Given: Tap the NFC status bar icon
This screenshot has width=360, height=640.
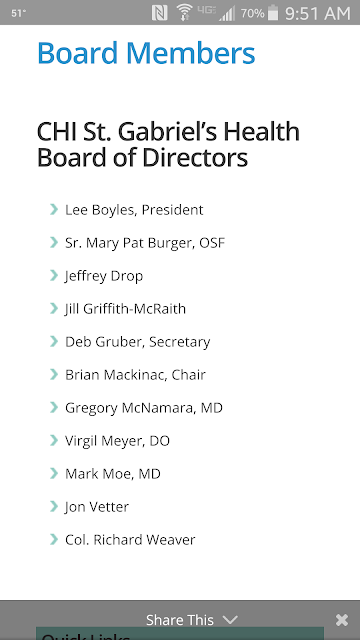Looking at the screenshot, I should coord(160,13).
